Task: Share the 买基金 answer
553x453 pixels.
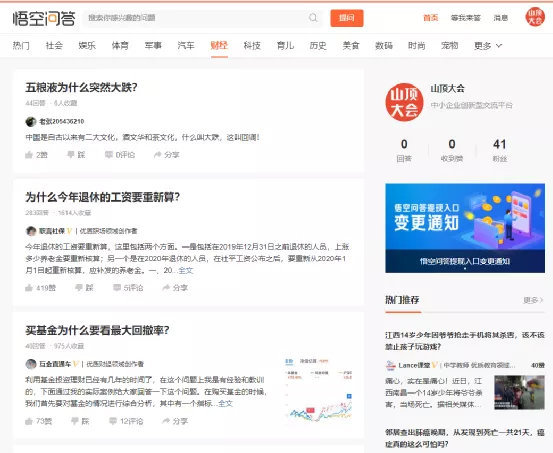Action: click(x=175, y=421)
